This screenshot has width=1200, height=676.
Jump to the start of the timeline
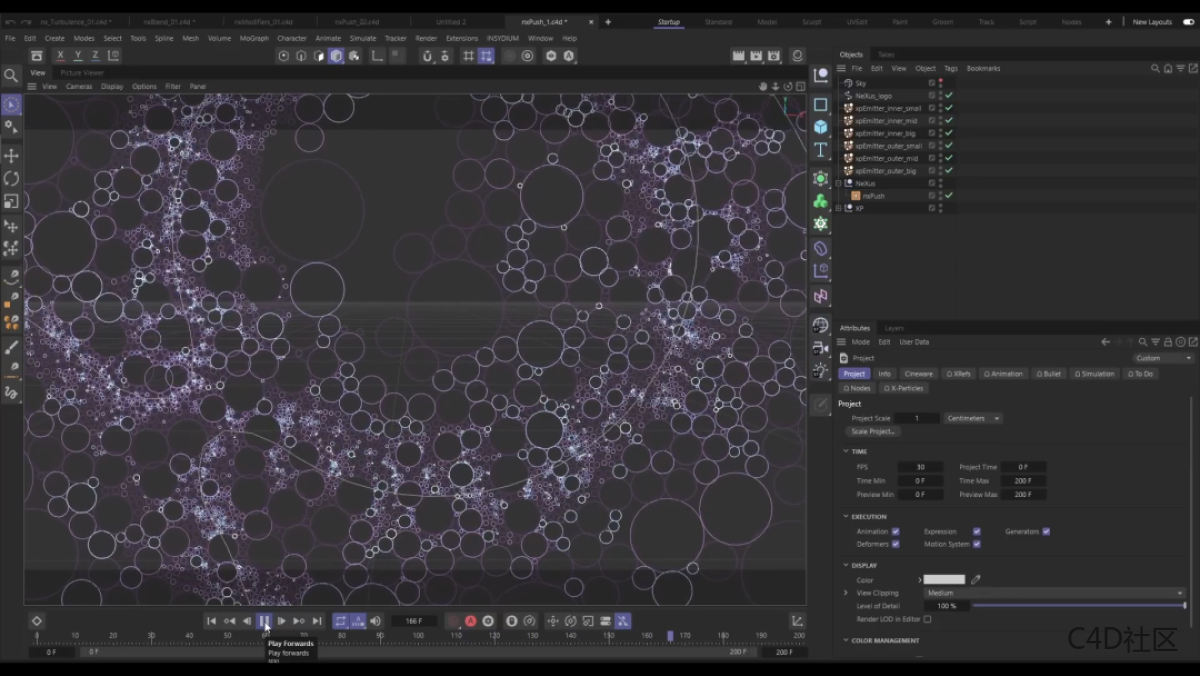[x=211, y=621]
